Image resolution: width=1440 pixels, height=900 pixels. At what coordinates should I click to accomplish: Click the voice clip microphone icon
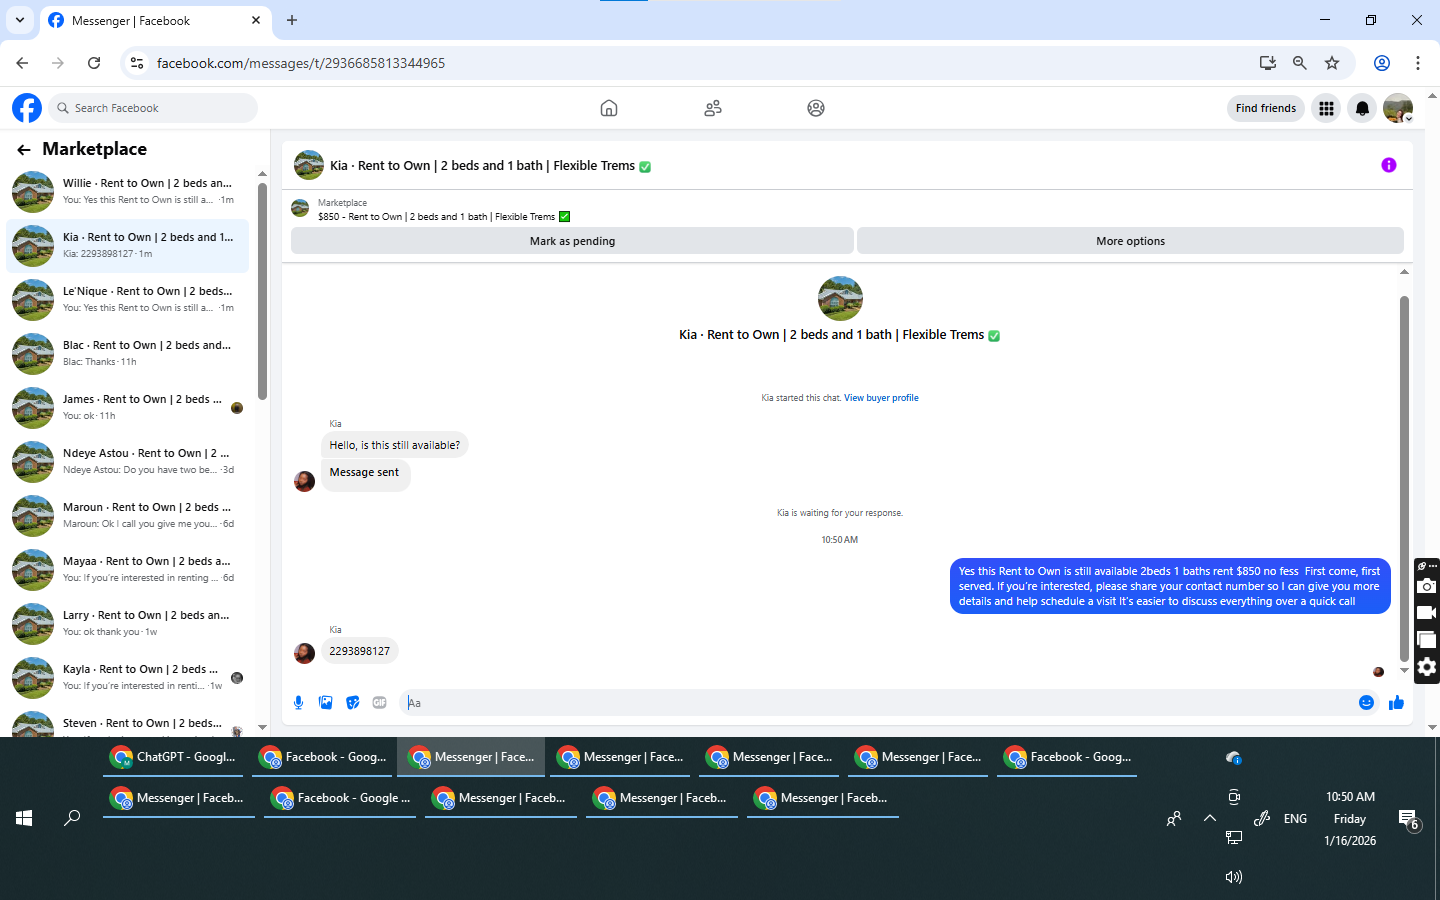(298, 703)
